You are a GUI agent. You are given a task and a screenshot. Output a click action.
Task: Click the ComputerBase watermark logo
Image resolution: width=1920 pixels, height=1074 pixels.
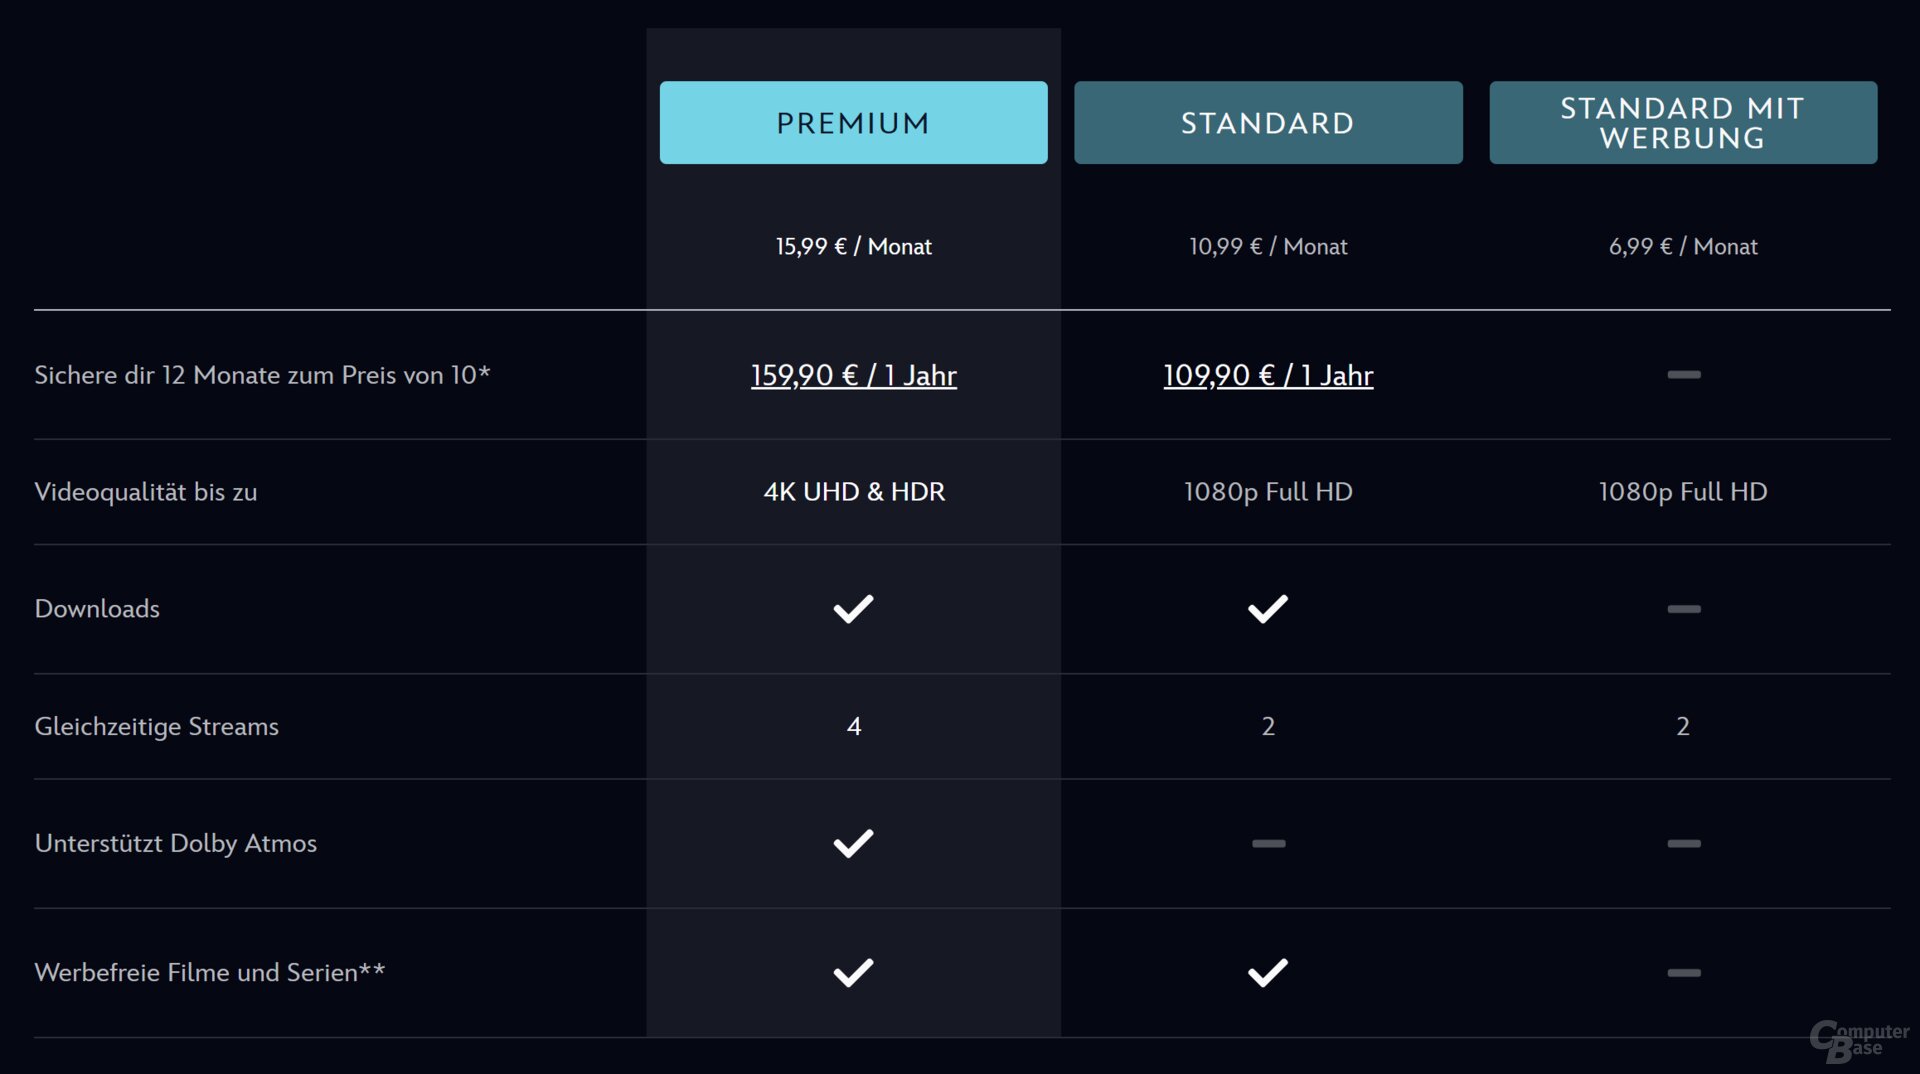click(x=1858, y=1041)
